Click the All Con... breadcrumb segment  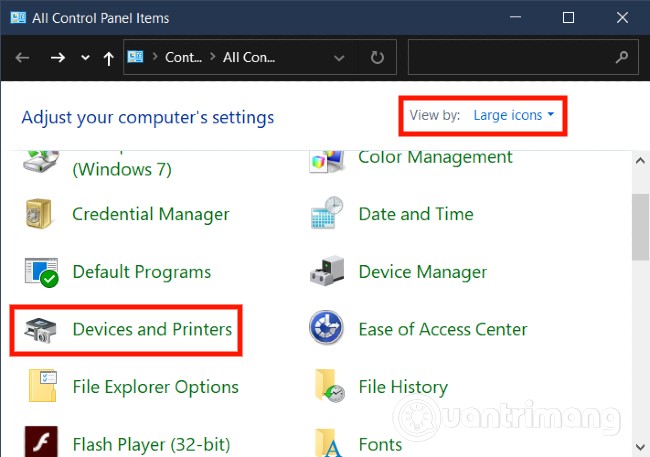(249, 57)
